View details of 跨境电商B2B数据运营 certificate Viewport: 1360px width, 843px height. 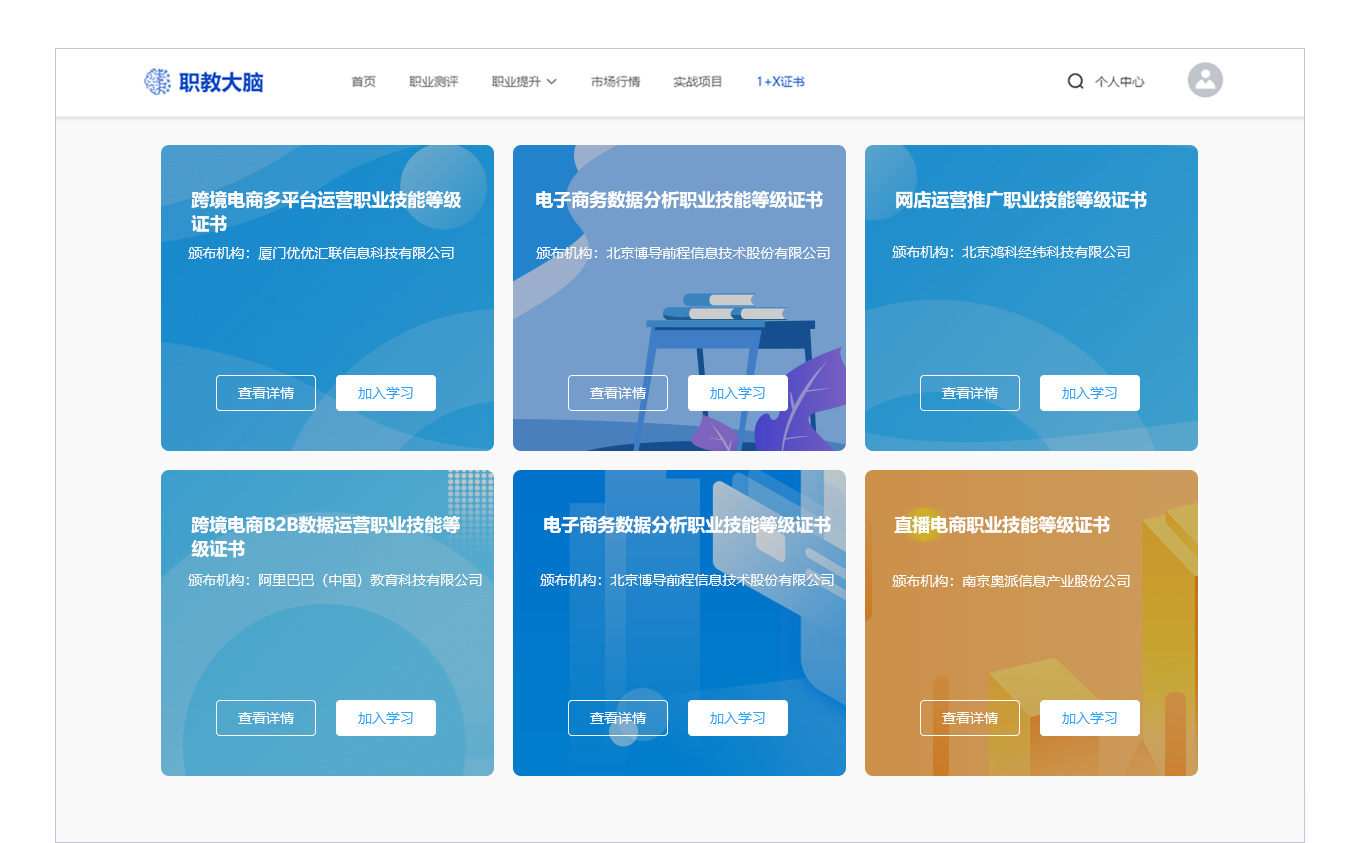(x=266, y=718)
